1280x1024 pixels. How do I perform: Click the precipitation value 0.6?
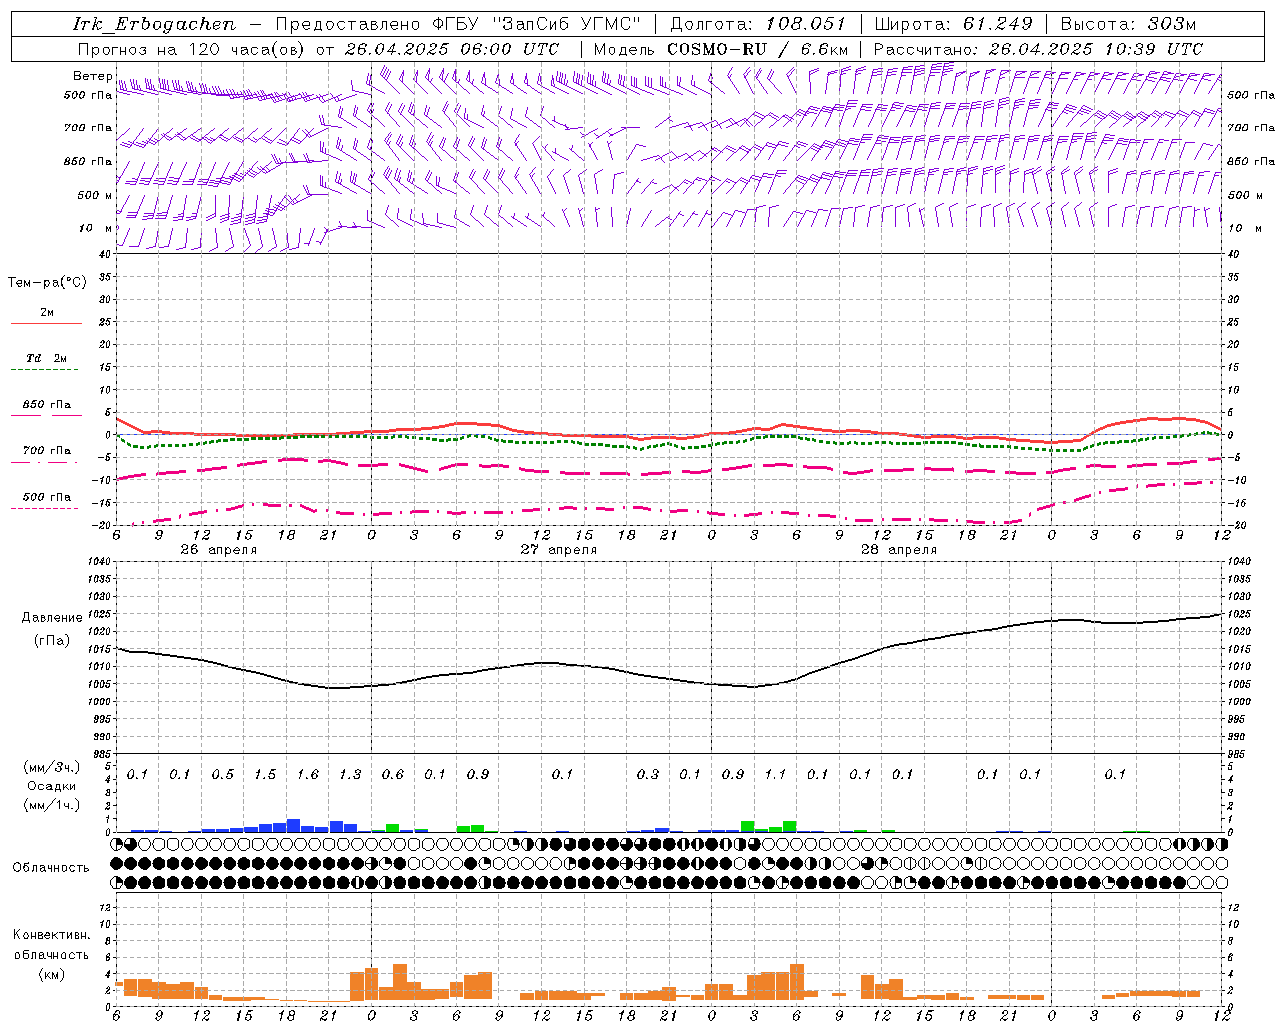coord(393,775)
